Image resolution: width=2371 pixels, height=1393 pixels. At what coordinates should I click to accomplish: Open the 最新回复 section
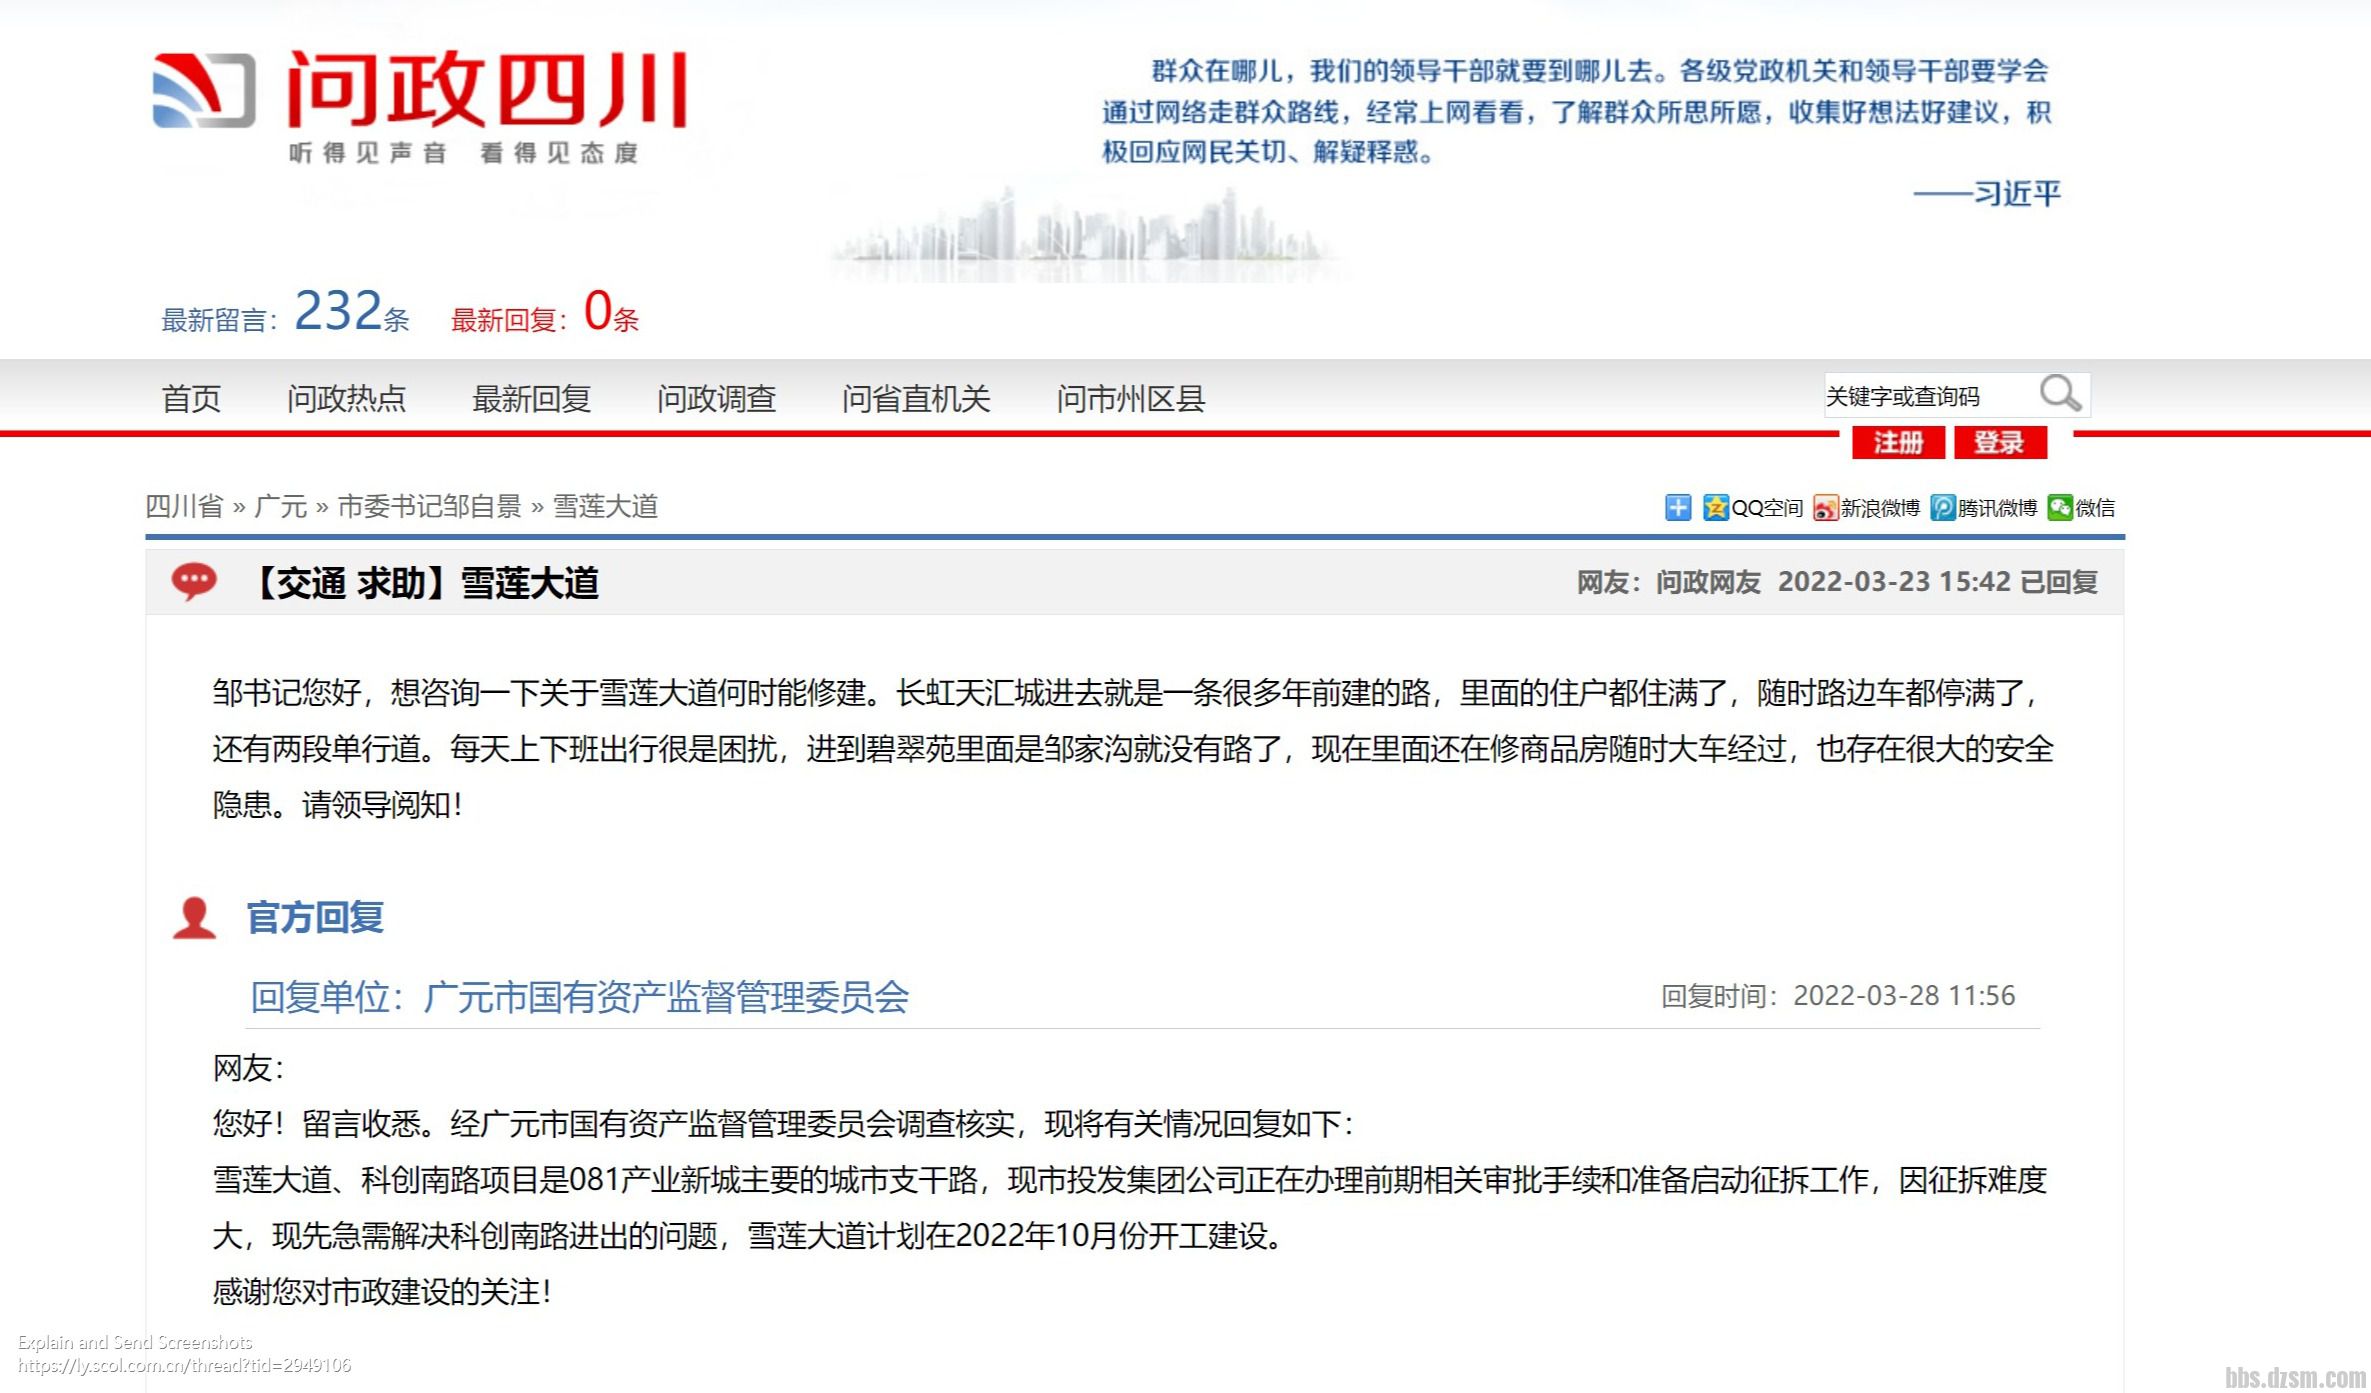[x=532, y=398]
